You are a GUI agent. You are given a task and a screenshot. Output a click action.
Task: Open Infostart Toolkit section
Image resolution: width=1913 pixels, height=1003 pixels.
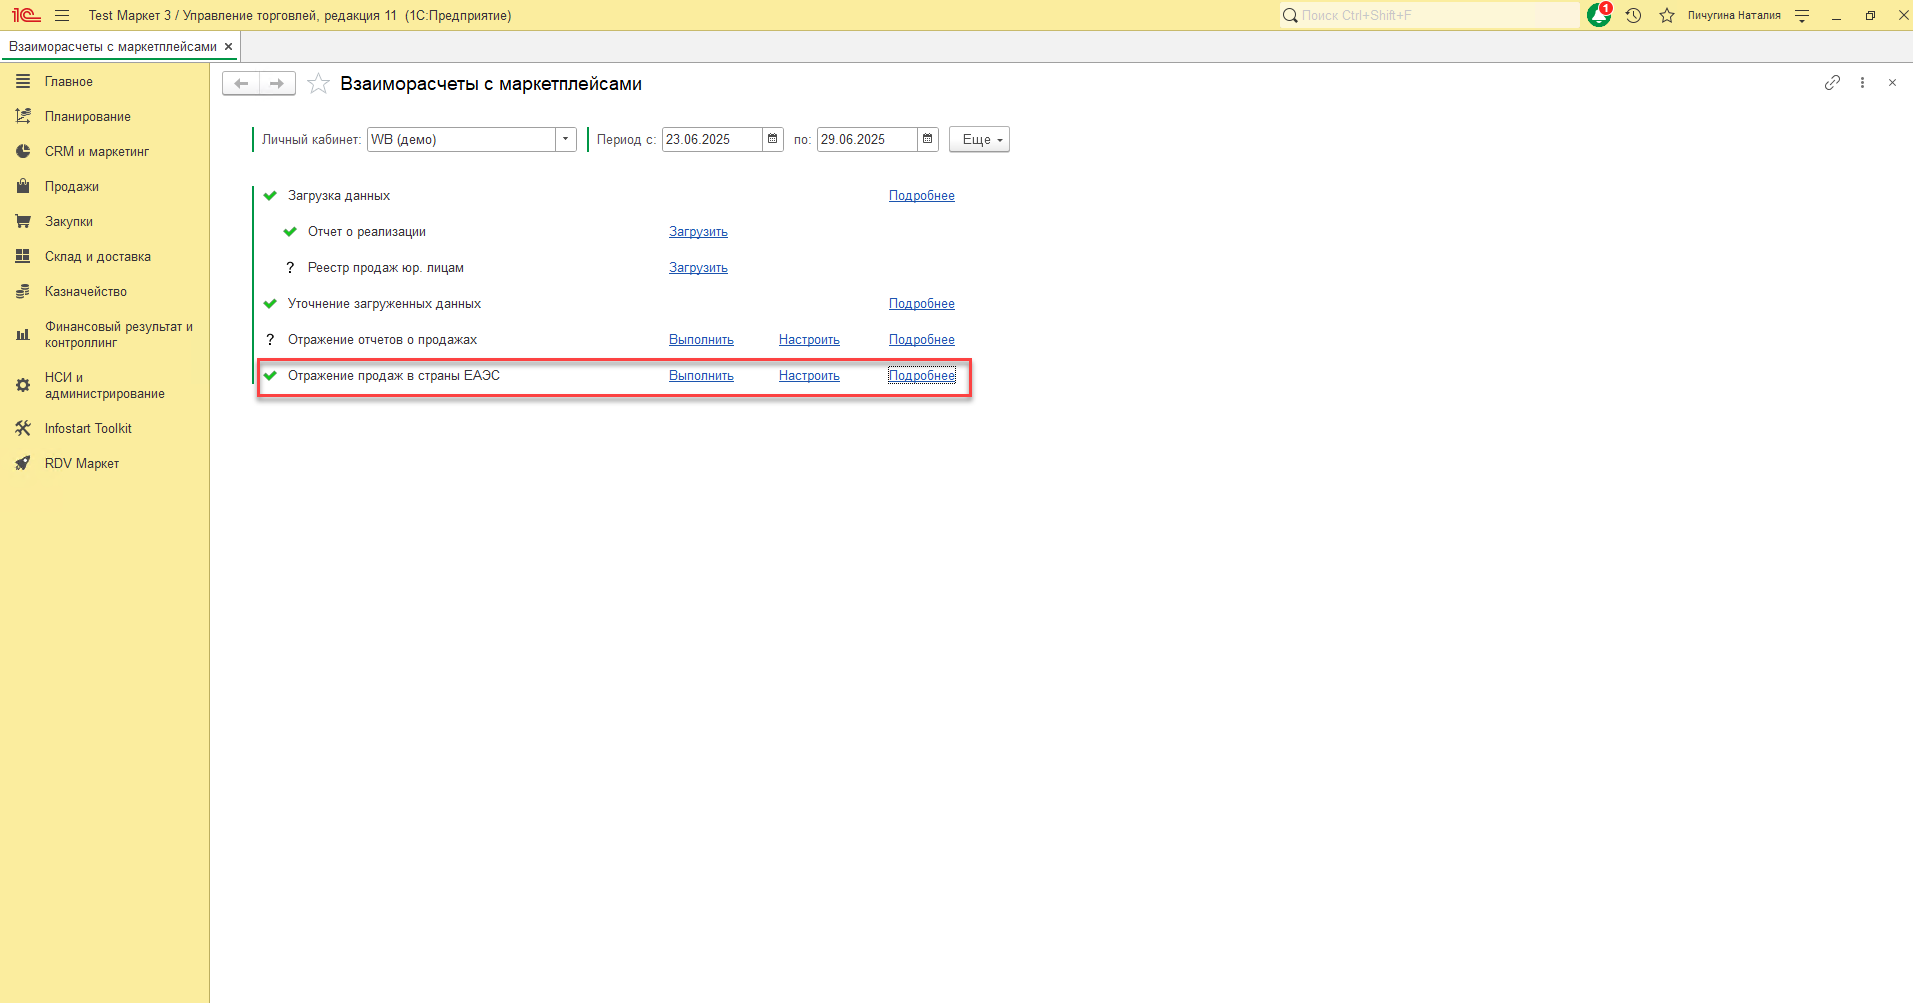[x=105, y=429]
